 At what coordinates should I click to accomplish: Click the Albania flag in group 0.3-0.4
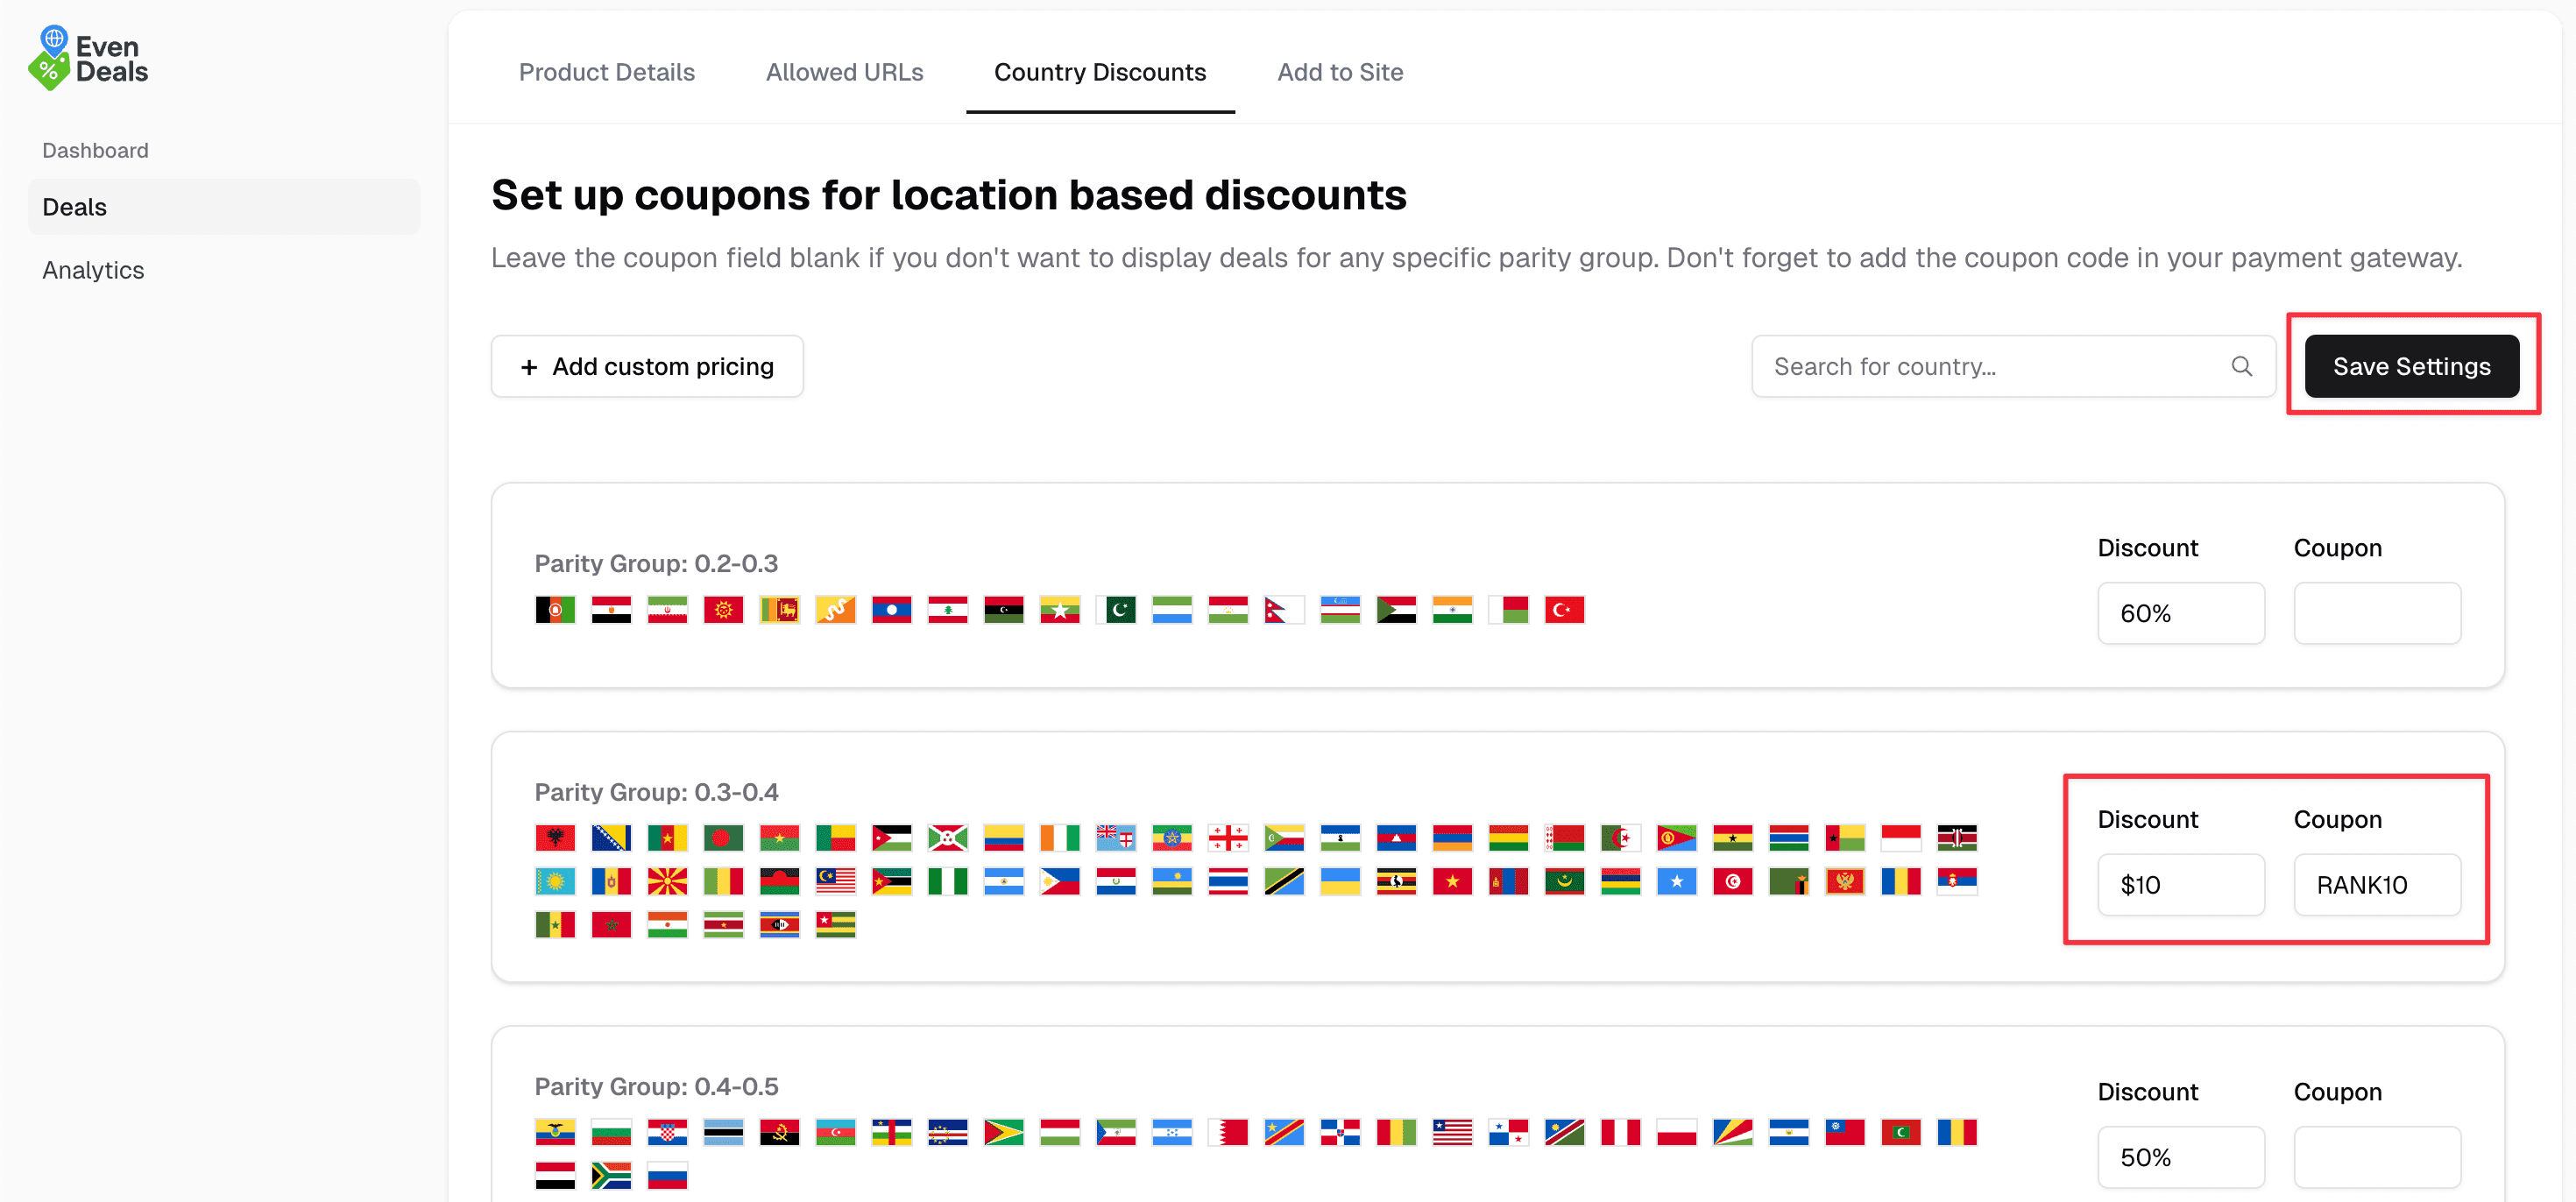pyautogui.click(x=555, y=837)
